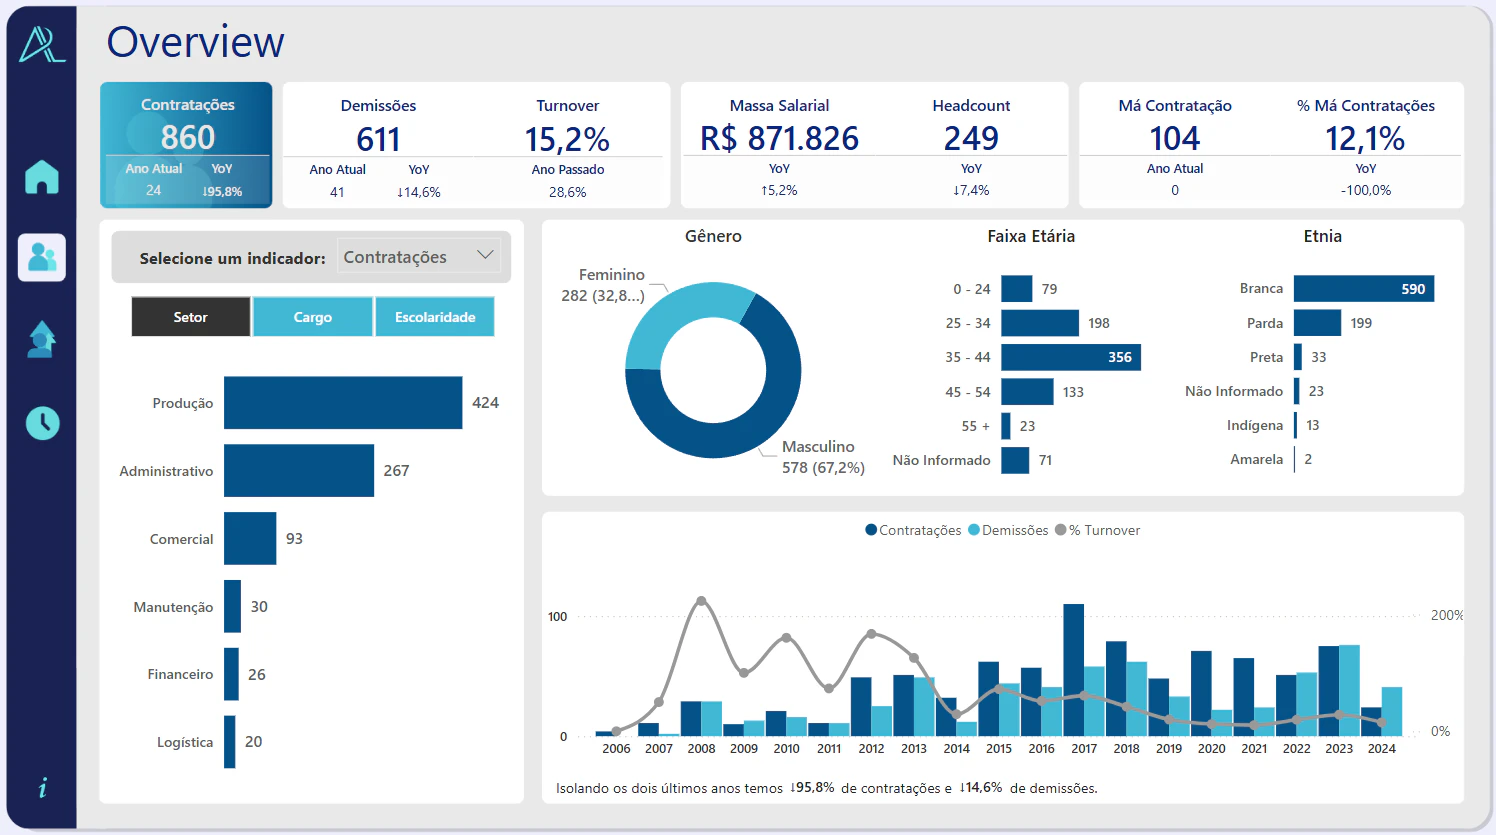This screenshot has width=1496, height=835.
Task: Click the Faixa Etária chart title
Action: 1031,236
